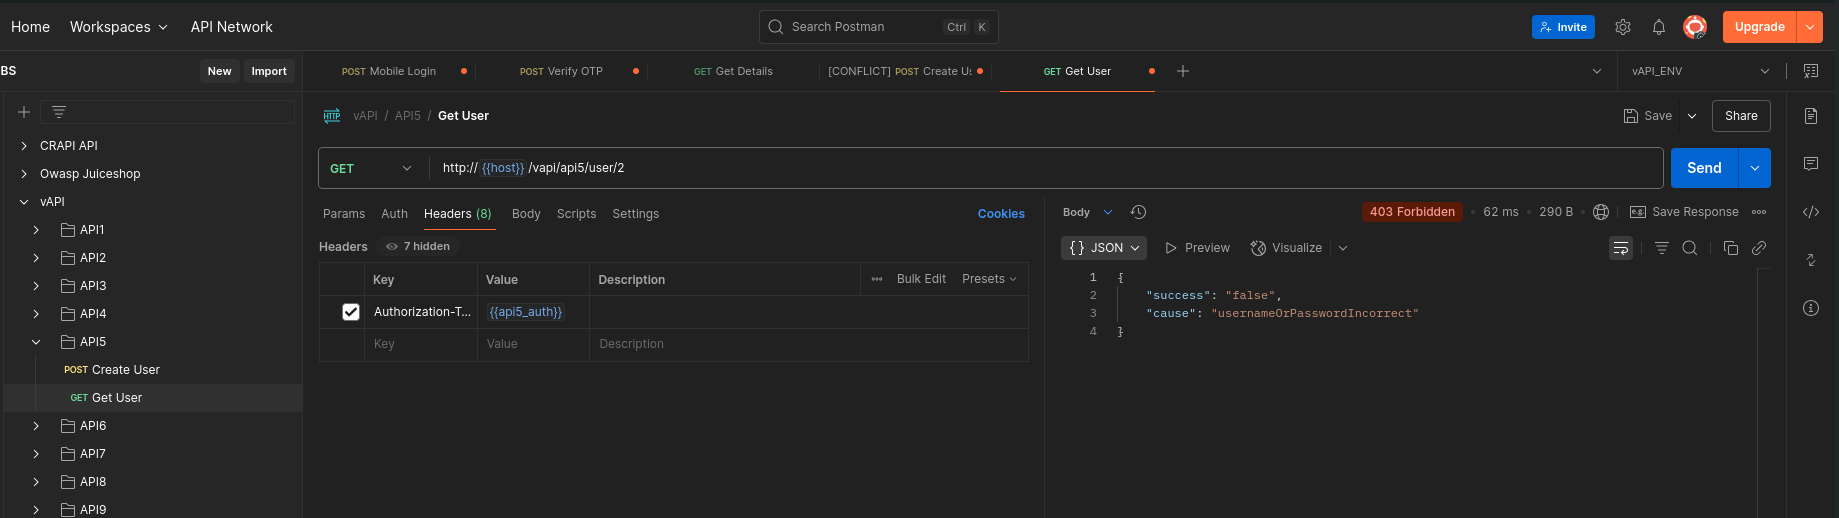Open the Save options dropdown arrow
1839x518 pixels.
click(1692, 116)
